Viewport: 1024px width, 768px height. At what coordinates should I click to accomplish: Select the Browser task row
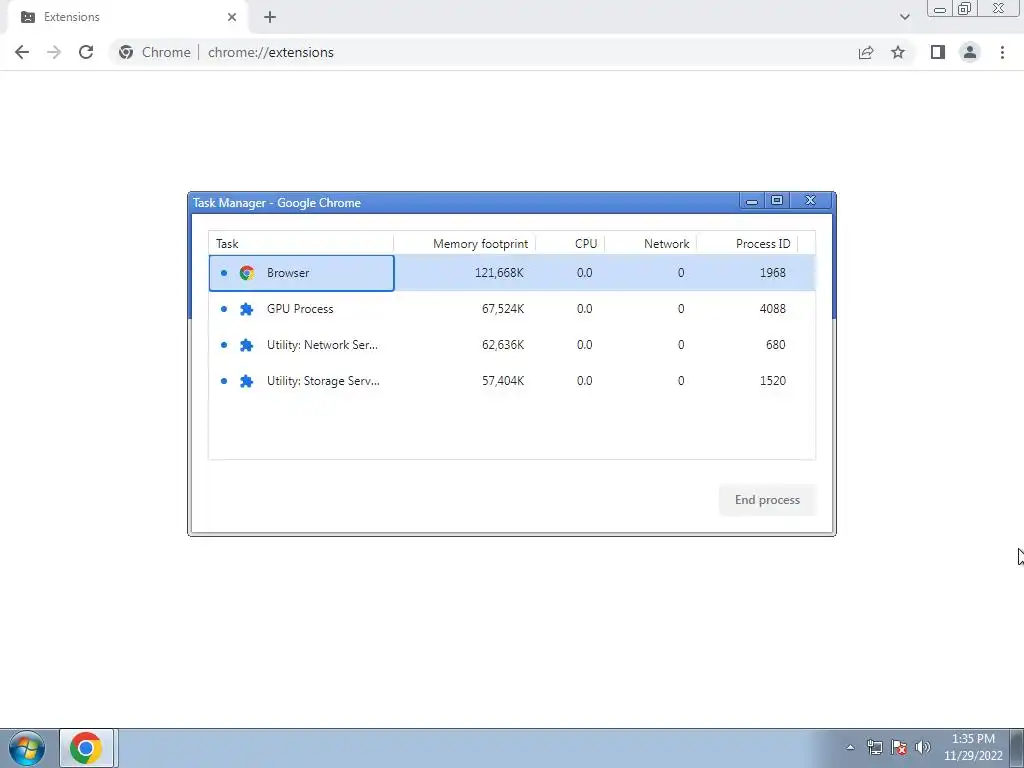point(512,273)
